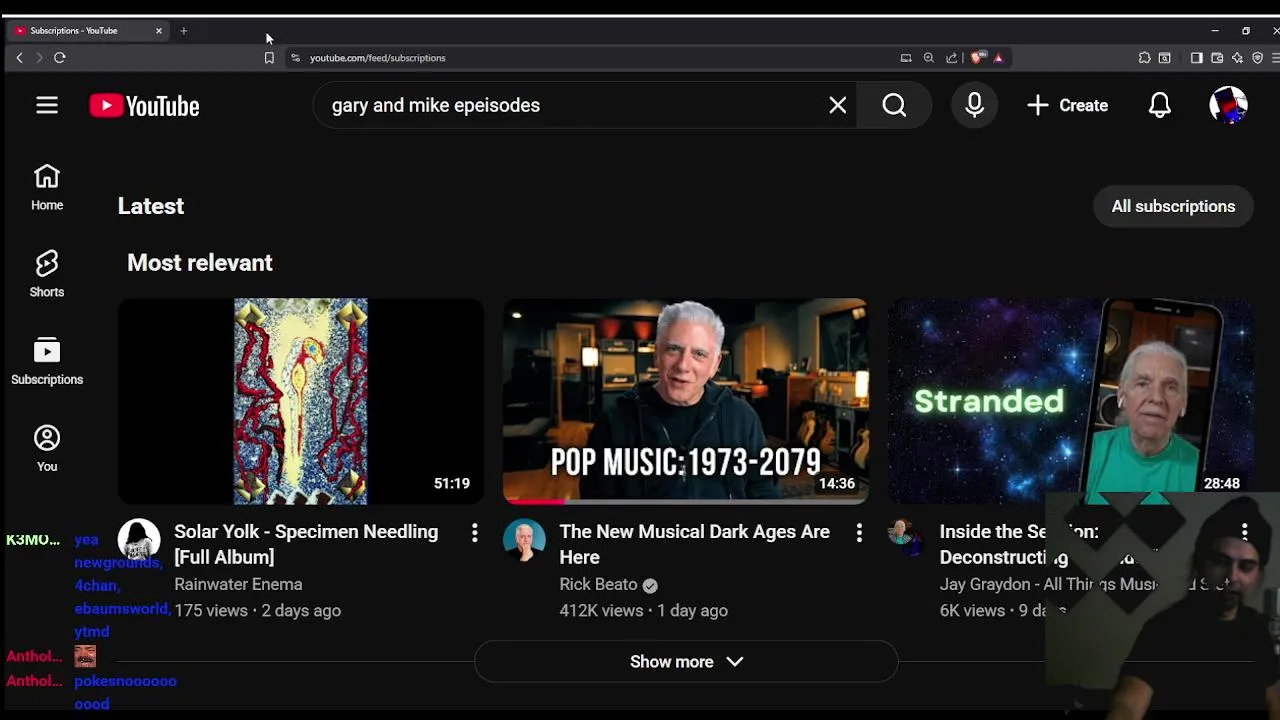Open Leo AI sparkle icon
The height and width of the screenshot is (720, 1280).
pyautogui.click(x=1237, y=58)
